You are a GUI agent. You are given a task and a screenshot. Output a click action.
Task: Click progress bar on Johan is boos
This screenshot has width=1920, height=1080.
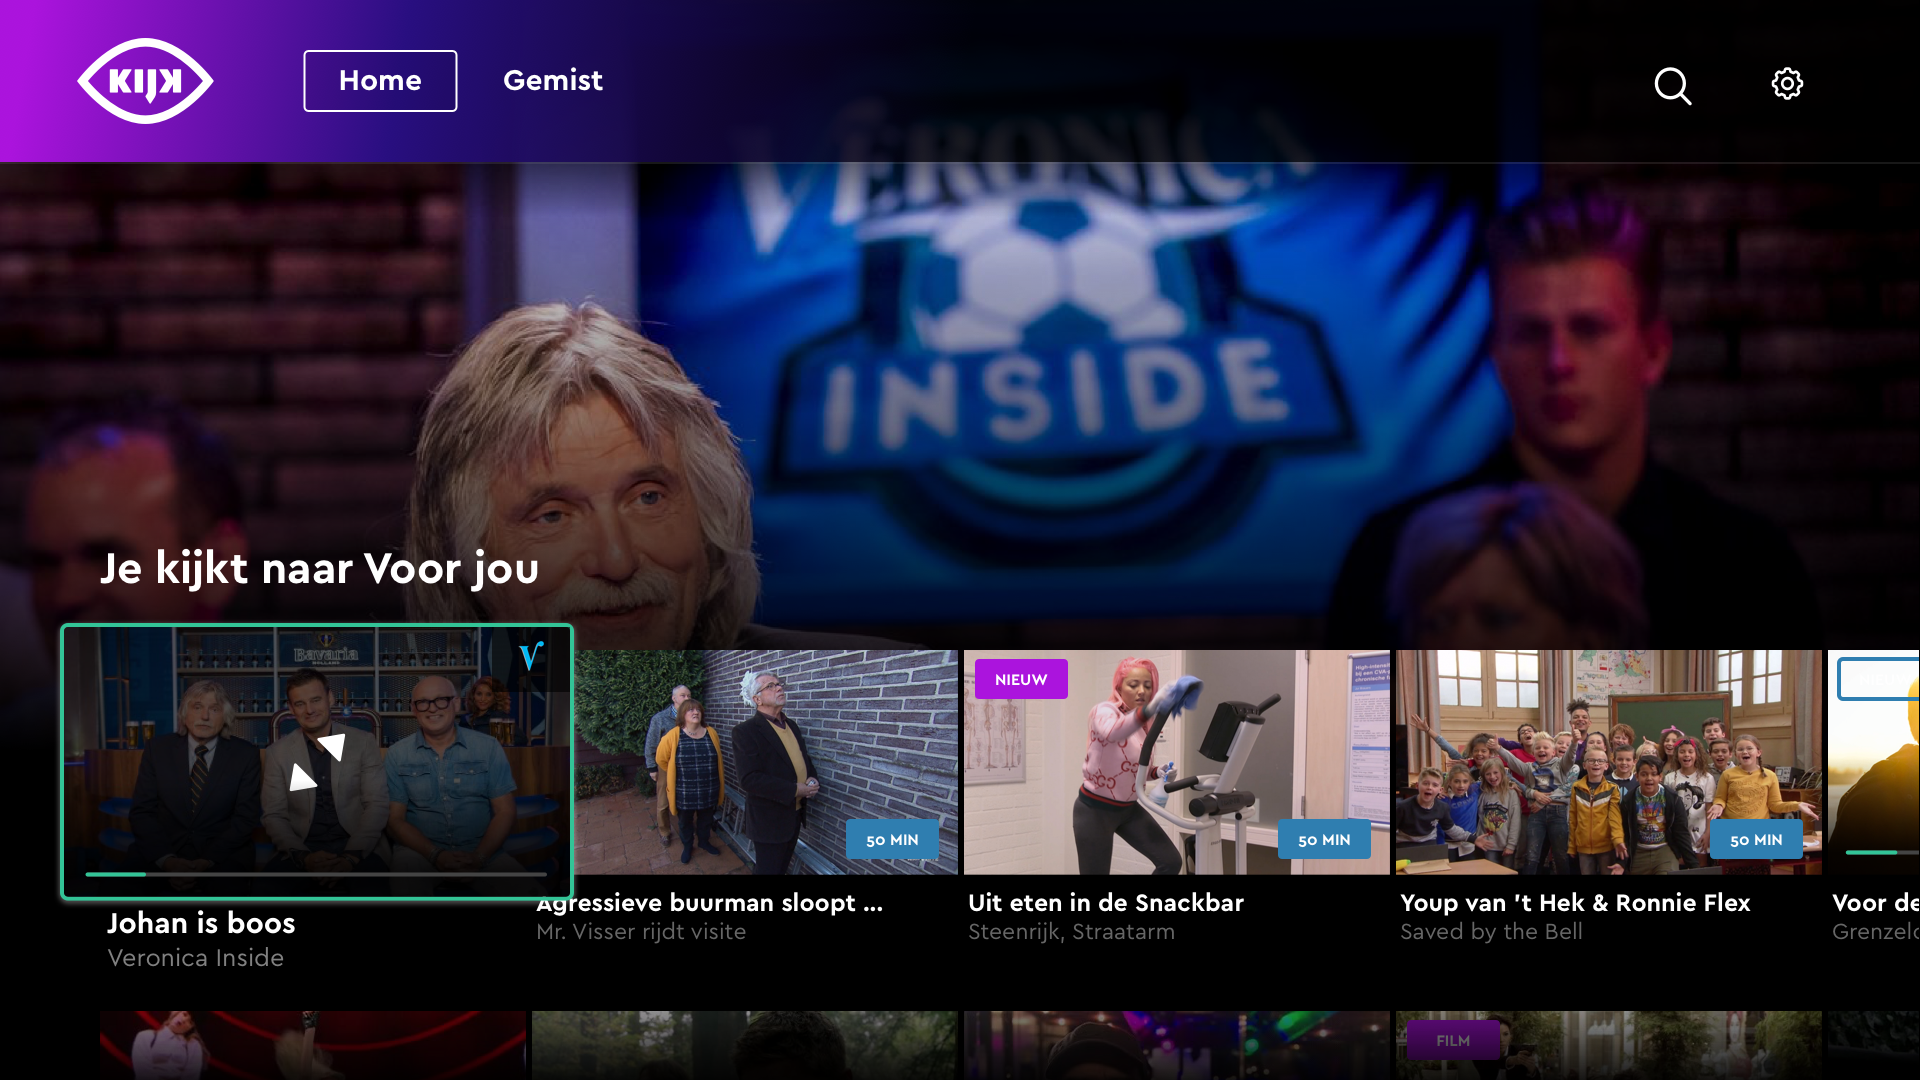click(x=316, y=874)
